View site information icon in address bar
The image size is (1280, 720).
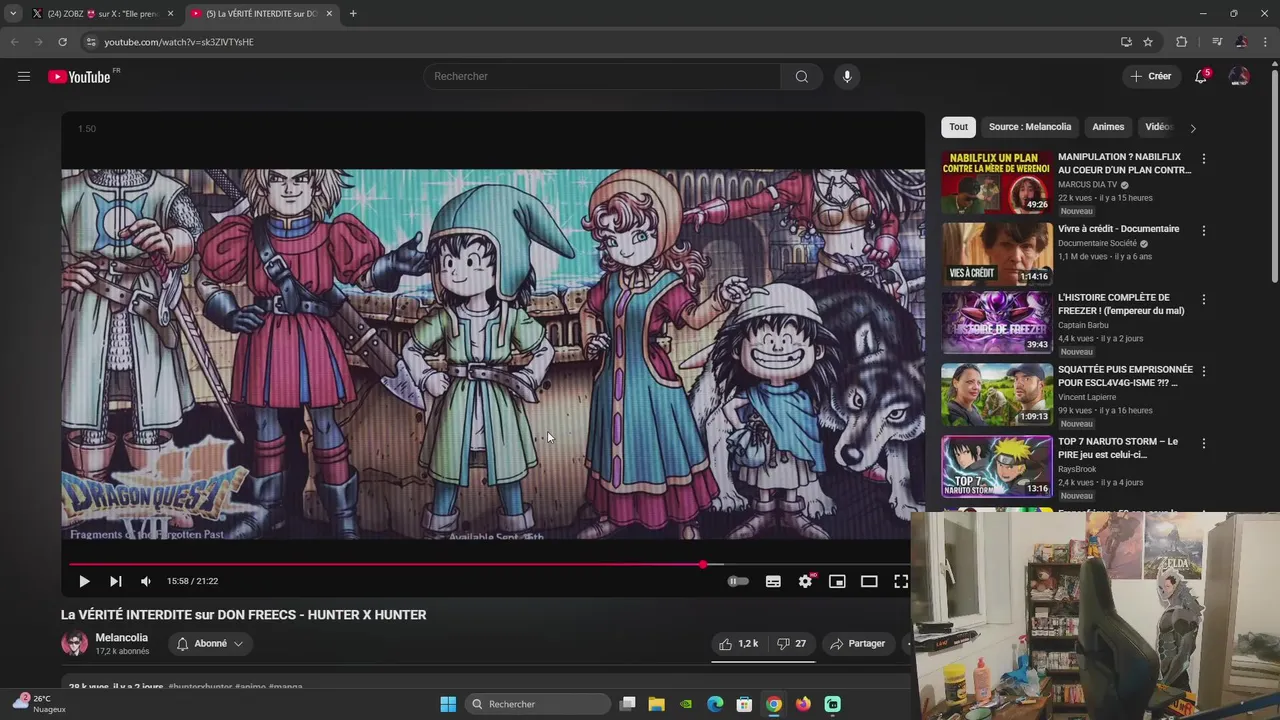coord(91,42)
